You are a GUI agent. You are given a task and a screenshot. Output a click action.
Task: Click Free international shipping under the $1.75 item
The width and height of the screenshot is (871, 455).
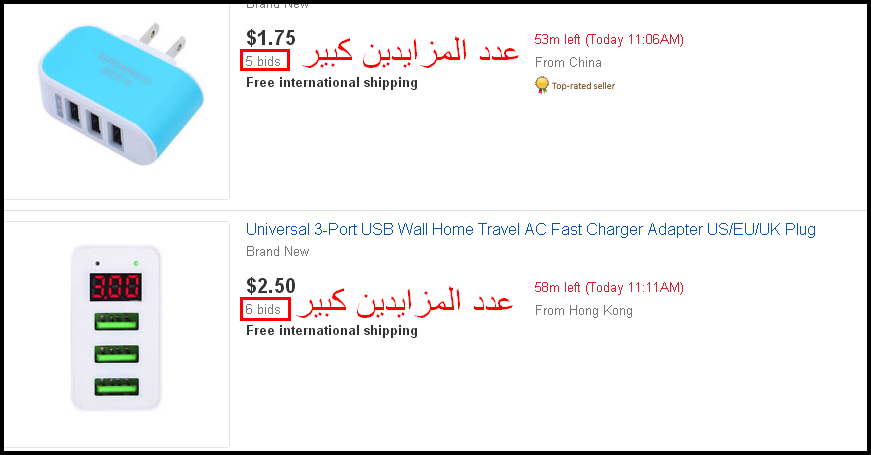pos(331,82)
